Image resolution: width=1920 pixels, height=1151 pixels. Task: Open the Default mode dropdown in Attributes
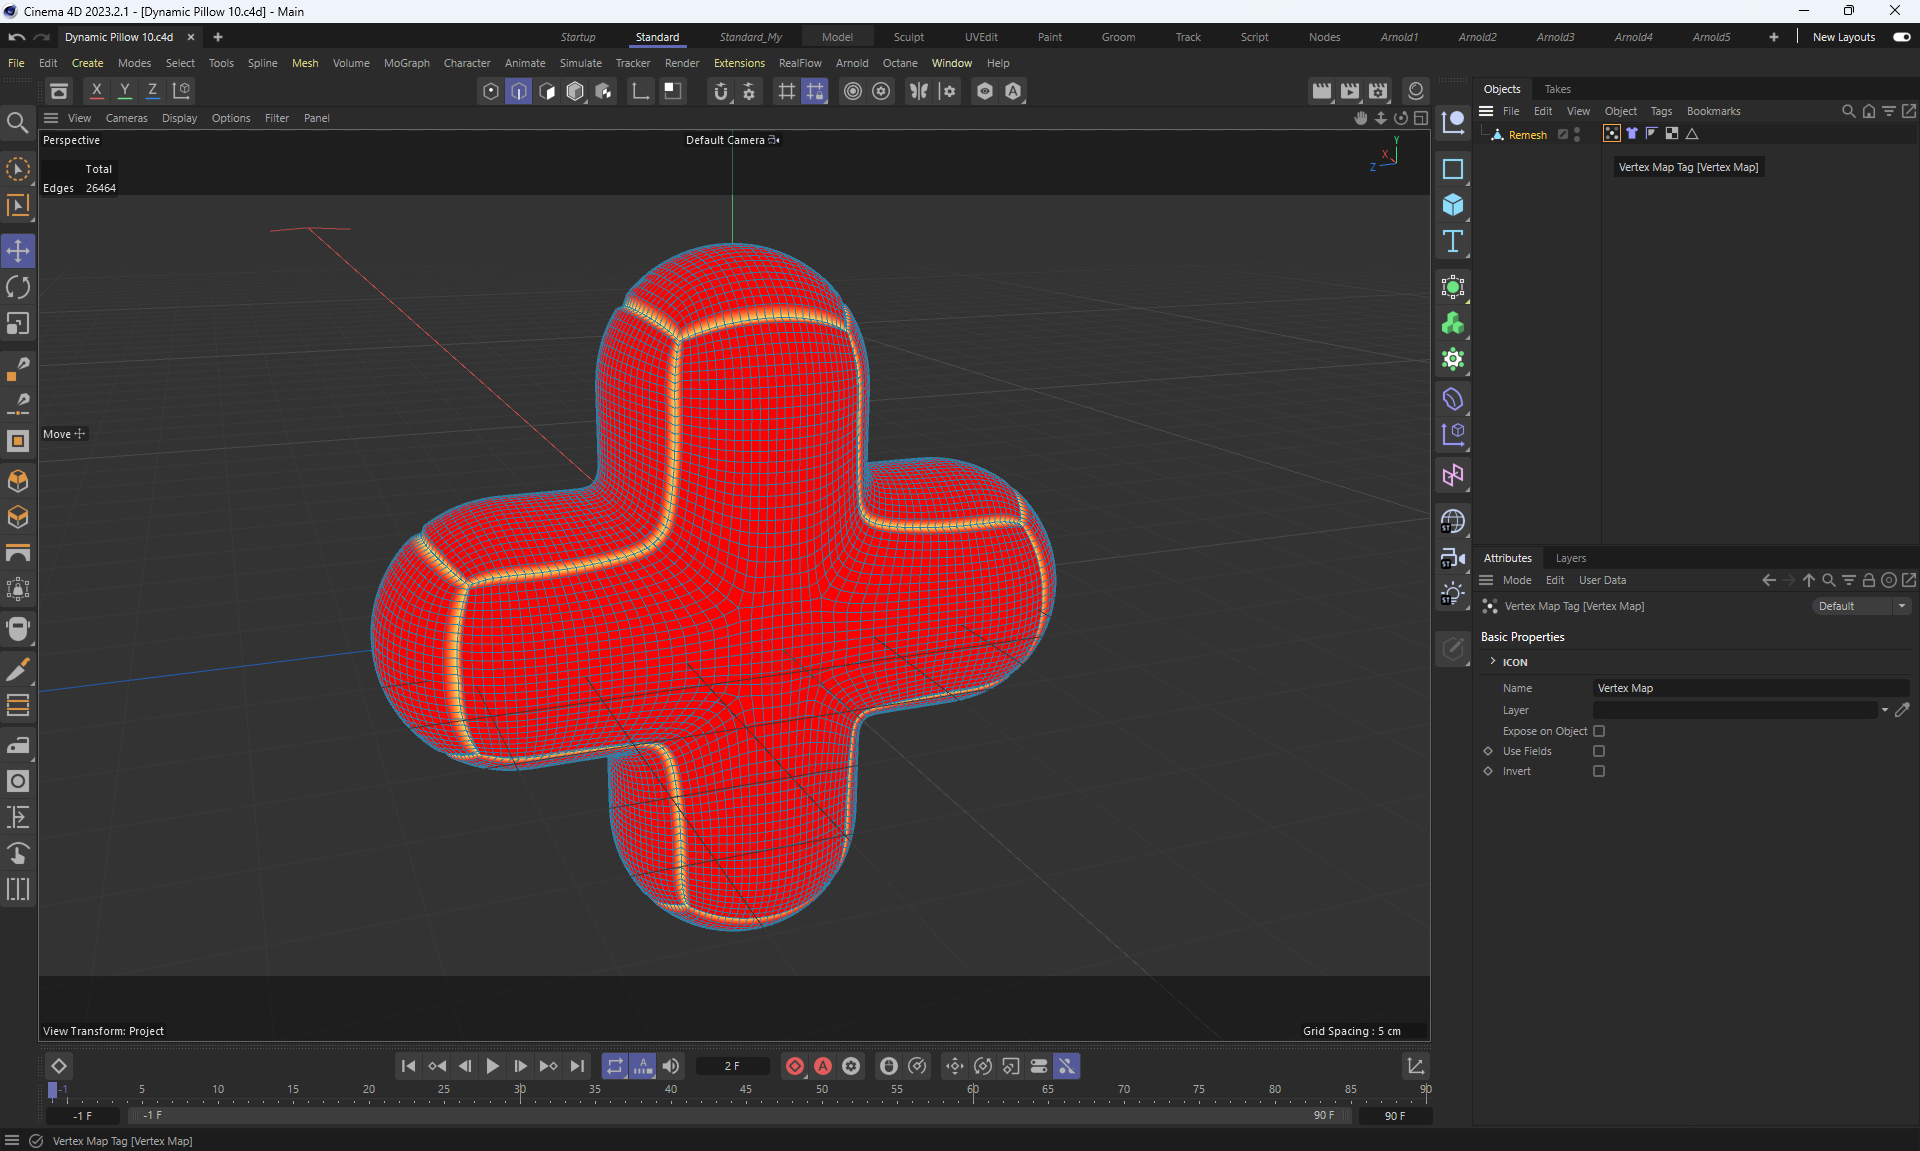(1862, 606)
